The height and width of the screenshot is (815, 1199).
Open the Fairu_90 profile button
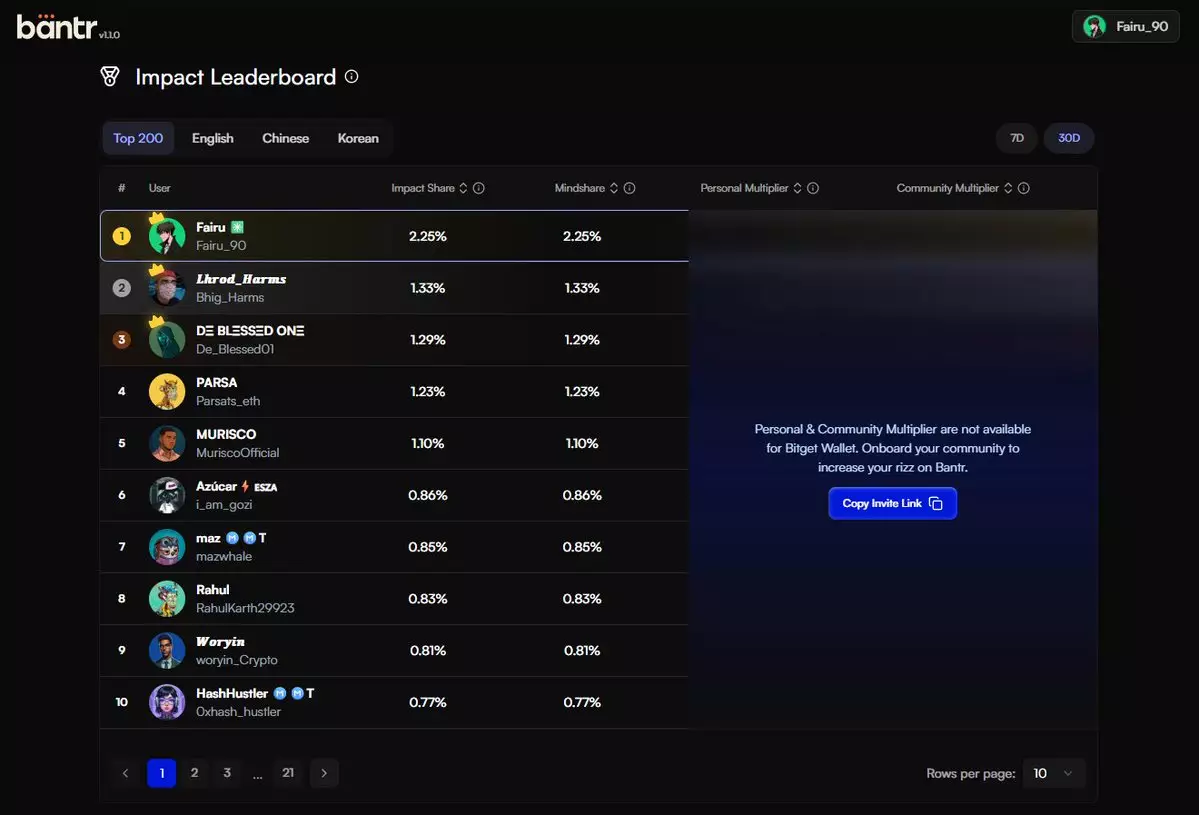click(1125, 27)
